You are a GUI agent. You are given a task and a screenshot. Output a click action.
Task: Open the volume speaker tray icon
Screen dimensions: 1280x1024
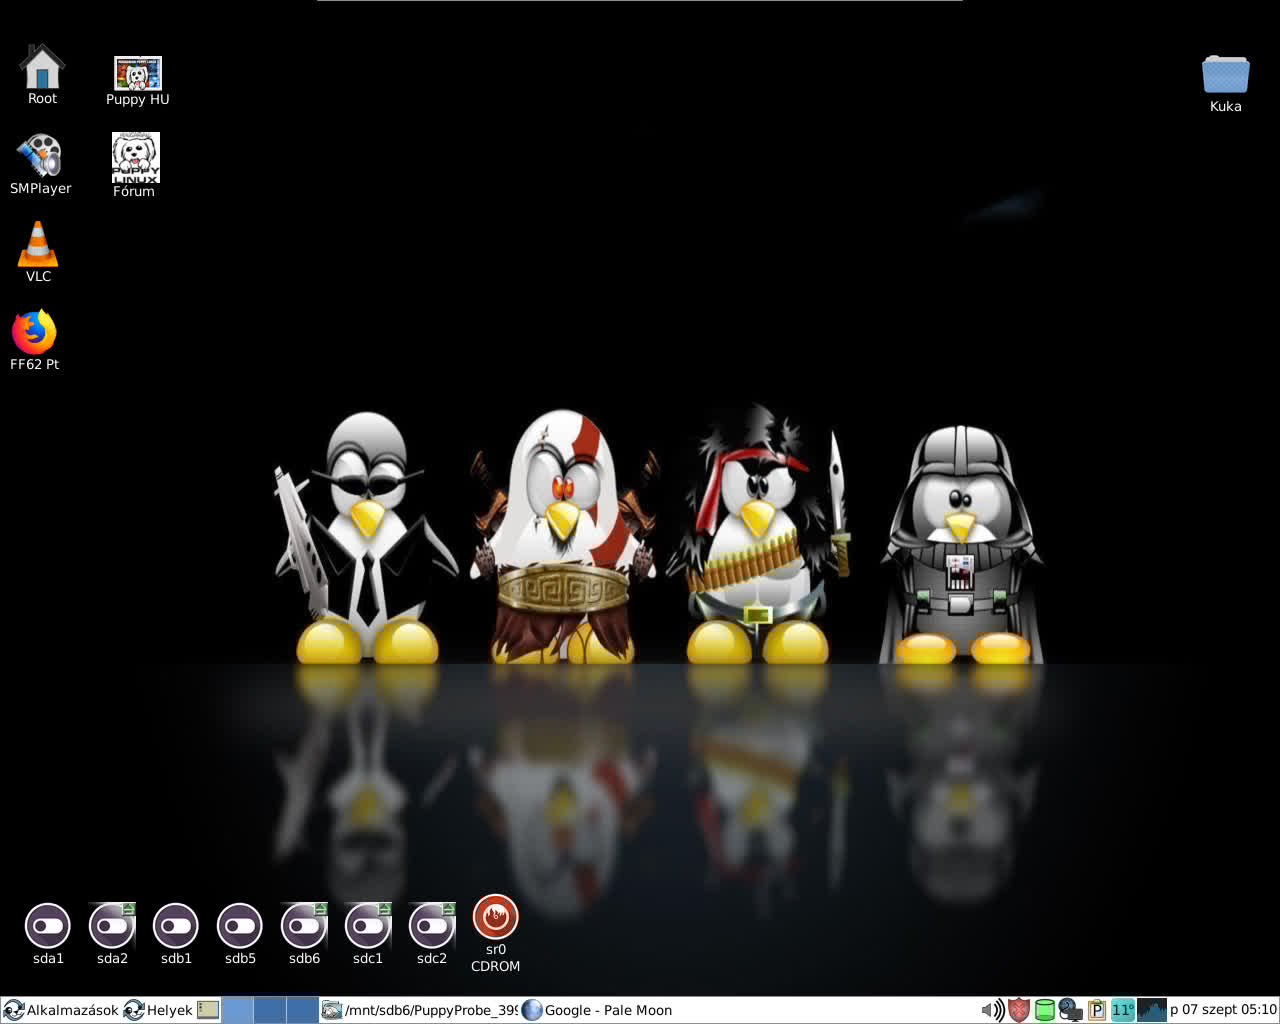pyautogui.click(x=992, y=1010)
